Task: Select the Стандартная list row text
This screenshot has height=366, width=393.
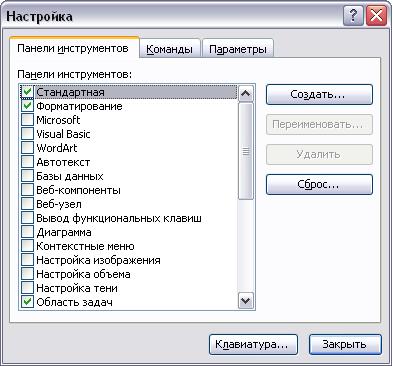Action: point(70,92)
